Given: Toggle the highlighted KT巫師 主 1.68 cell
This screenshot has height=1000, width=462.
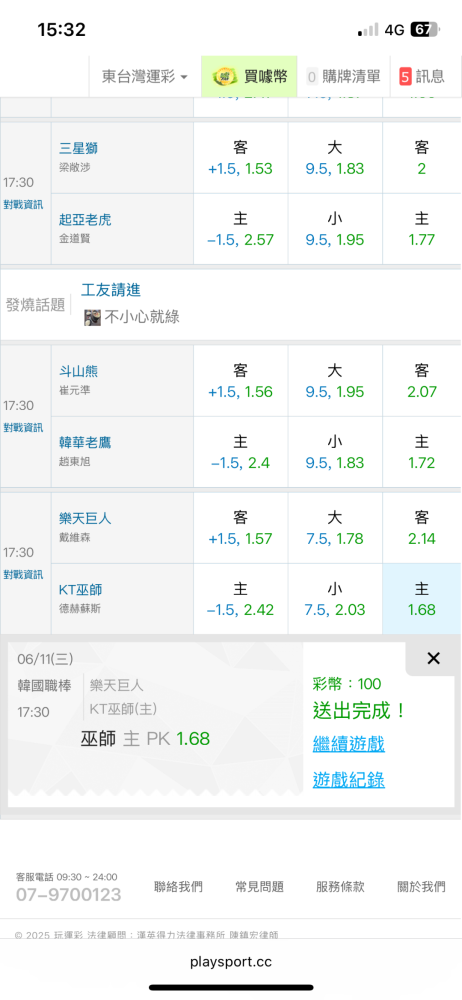Looking at the screenshot, I should pyautogui.click(x=422, y=599).
